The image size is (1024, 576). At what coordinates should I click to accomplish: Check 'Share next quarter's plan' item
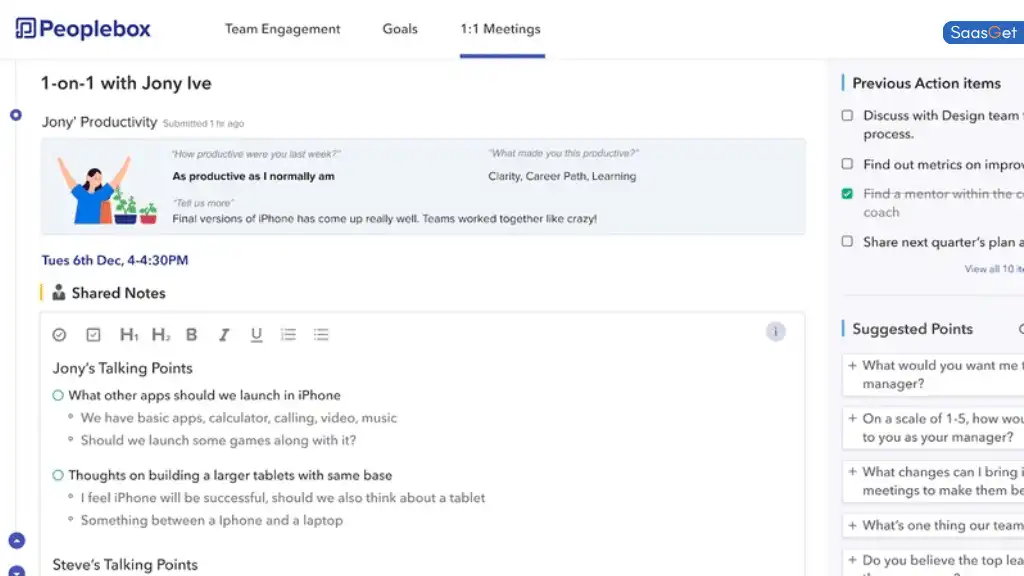[847, 242]
